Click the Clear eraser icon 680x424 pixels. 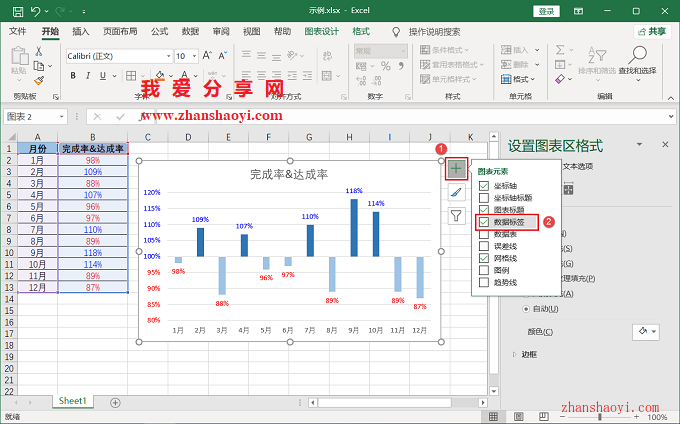[x=560, y=79]
